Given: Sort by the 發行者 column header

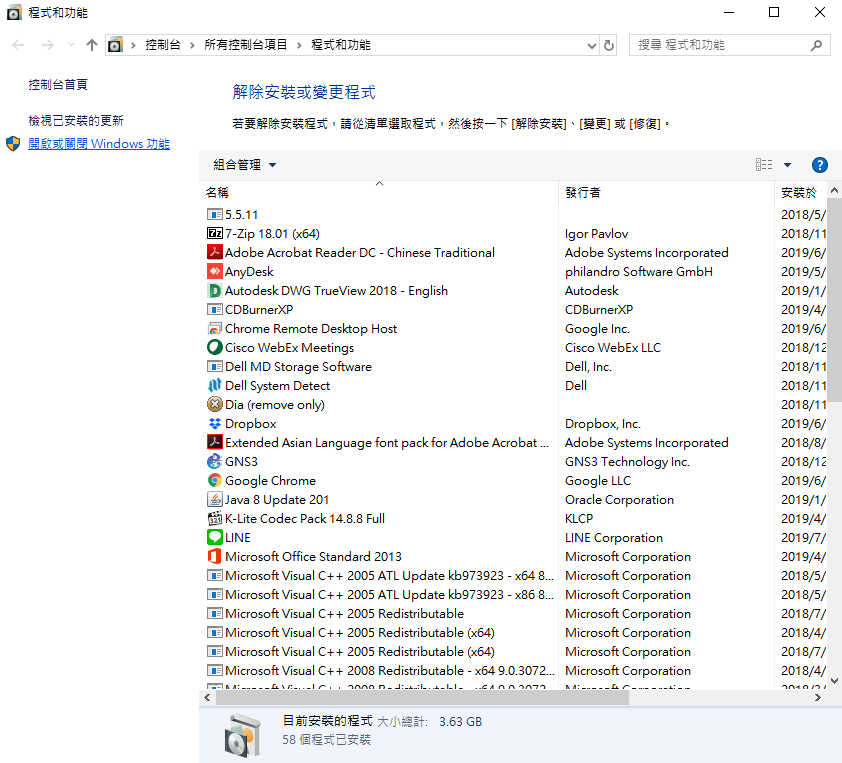Looking at the screenshot, I should click(x=666, y=192).
